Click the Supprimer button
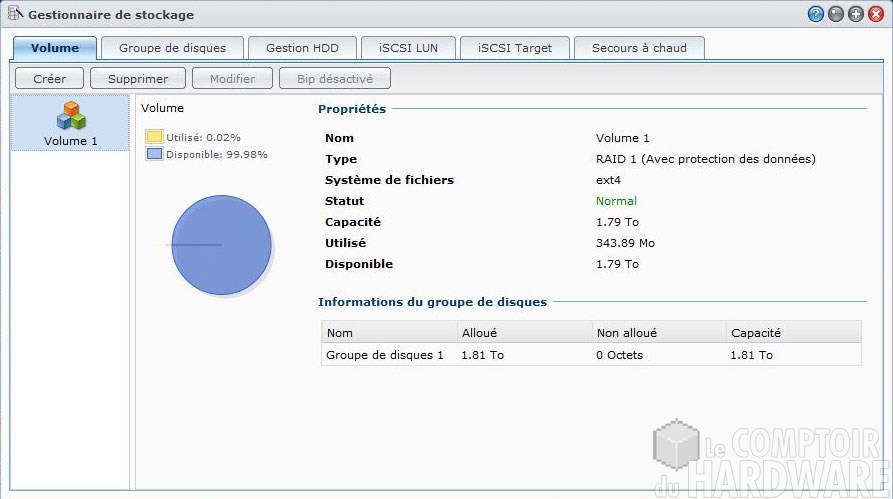 tap(138, 78)
